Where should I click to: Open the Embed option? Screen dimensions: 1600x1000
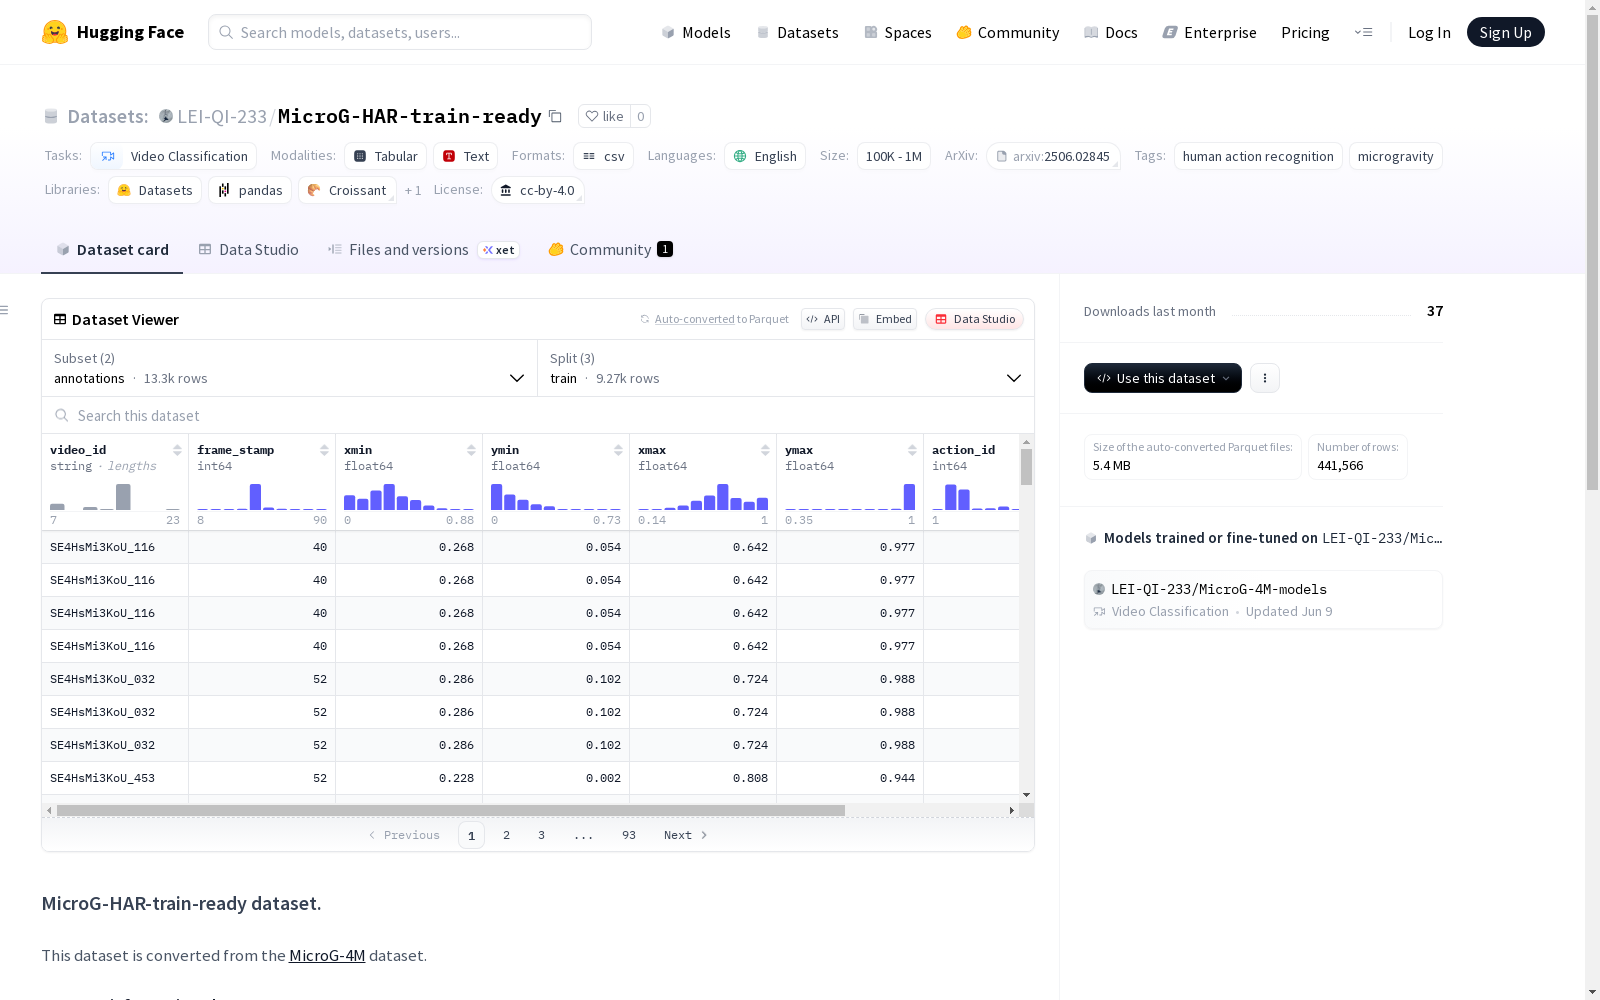(885, 319)
